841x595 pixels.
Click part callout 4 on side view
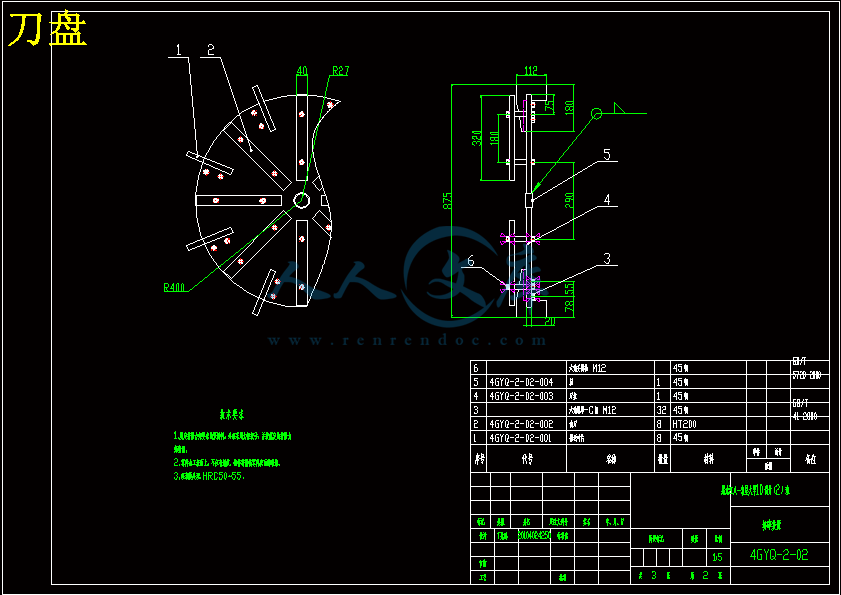607,200
